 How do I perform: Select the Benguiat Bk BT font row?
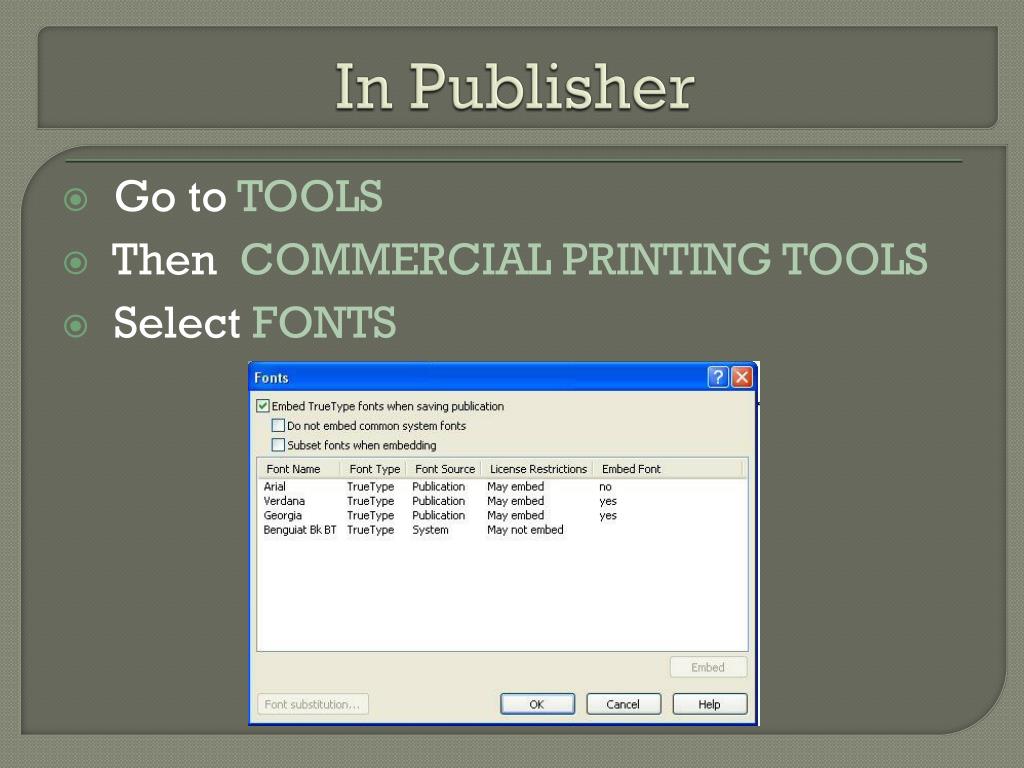502,530
